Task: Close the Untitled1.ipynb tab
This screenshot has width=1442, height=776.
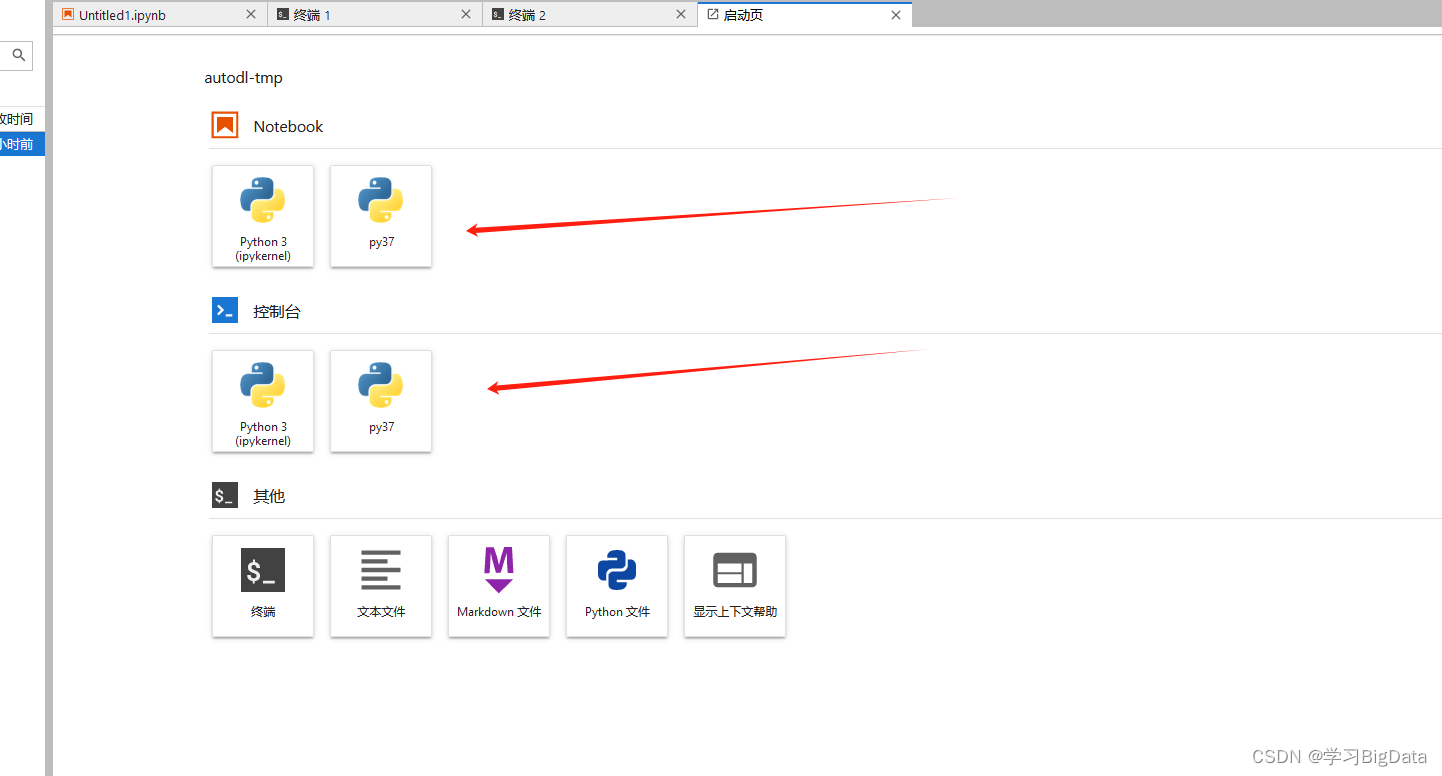Action: click(251, 15)
